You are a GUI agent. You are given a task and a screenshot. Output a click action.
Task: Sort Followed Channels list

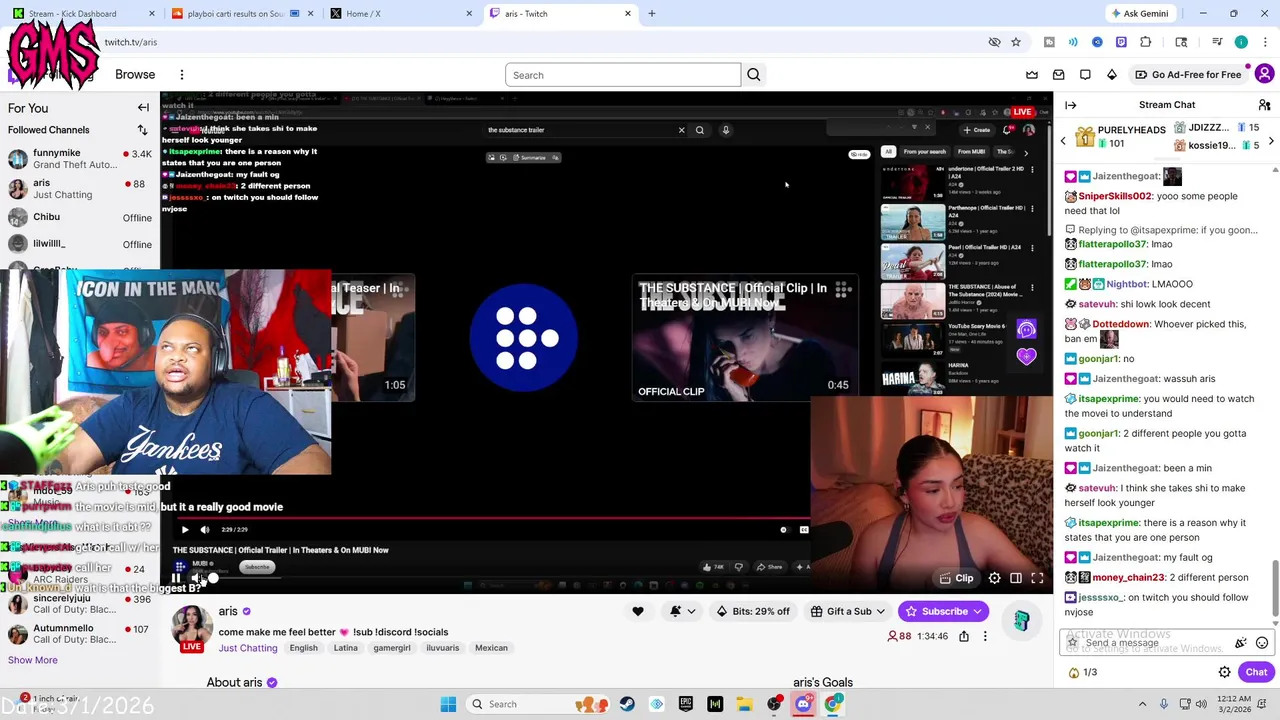coord(142,130)
